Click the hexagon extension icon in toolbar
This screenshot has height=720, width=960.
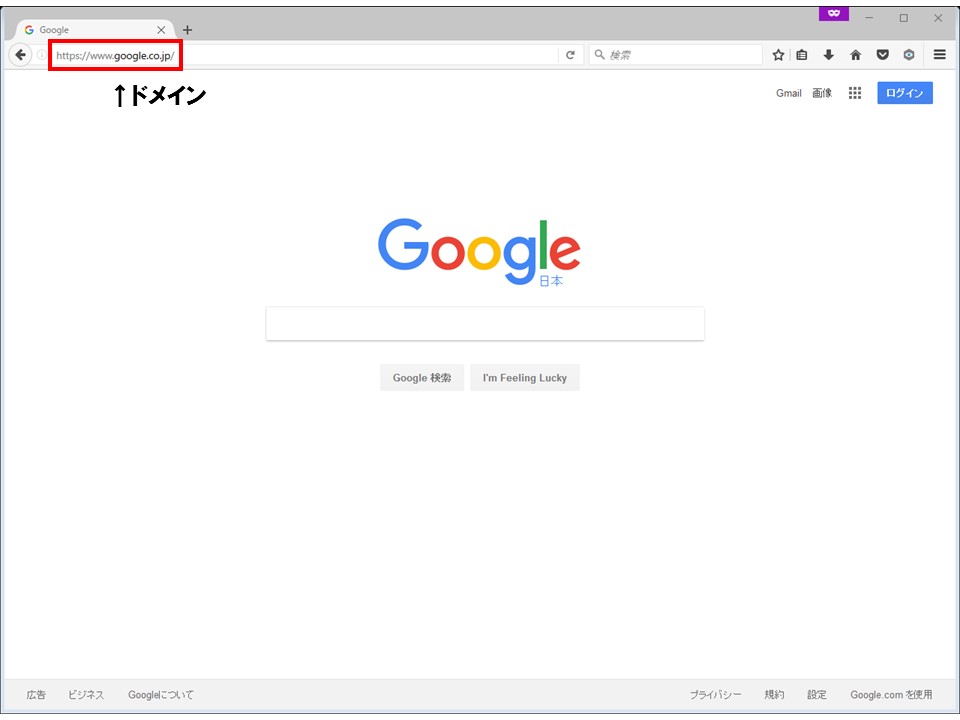[909, 55]
